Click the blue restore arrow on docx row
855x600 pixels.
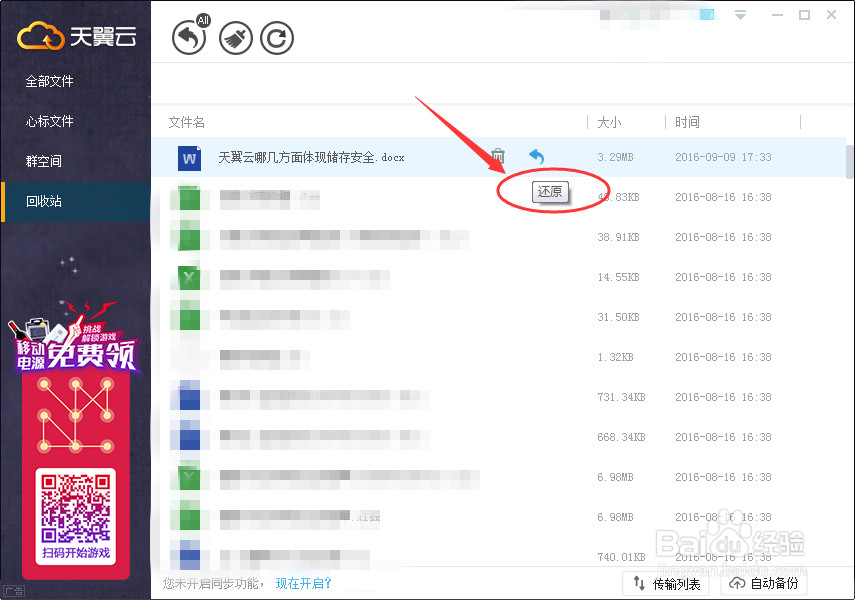(537, 157)
